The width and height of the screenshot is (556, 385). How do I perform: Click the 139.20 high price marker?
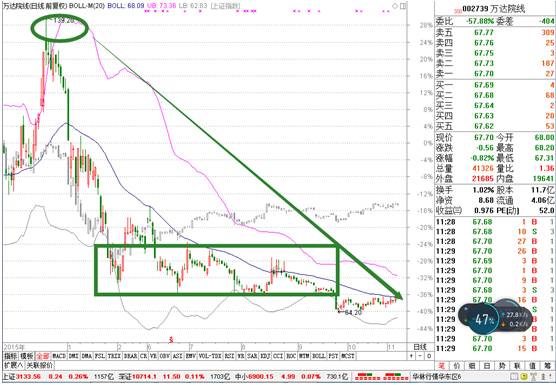(x=65, y=21)
